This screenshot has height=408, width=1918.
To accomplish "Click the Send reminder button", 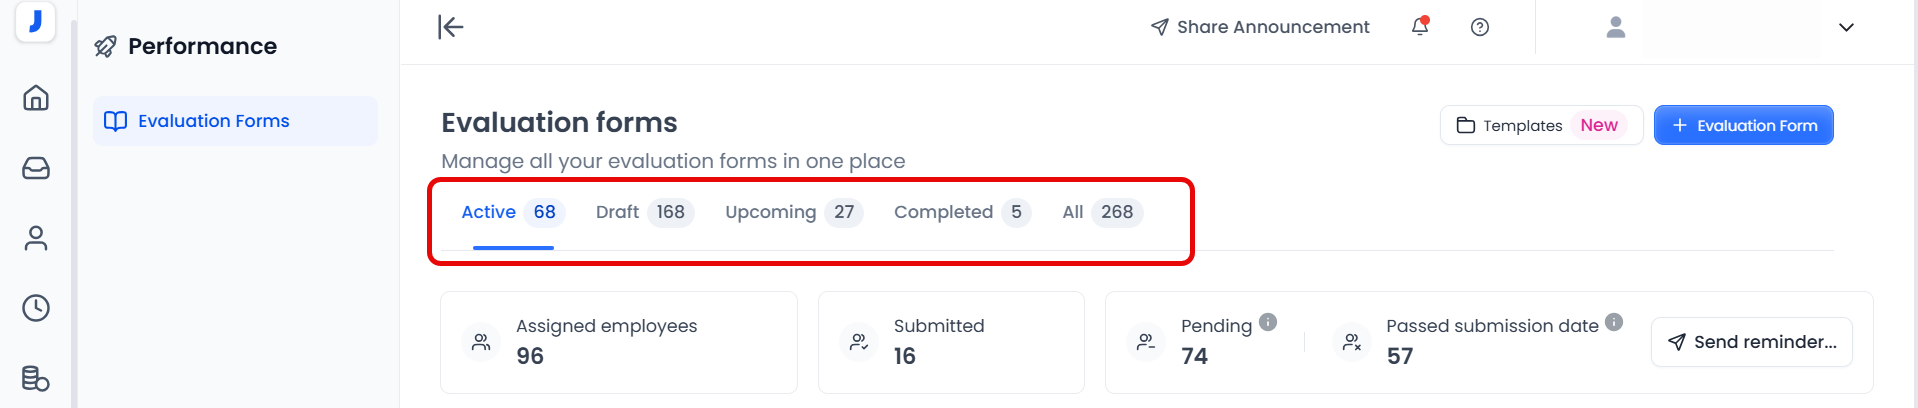I will pyautogui.click(x=1751, y=342).
